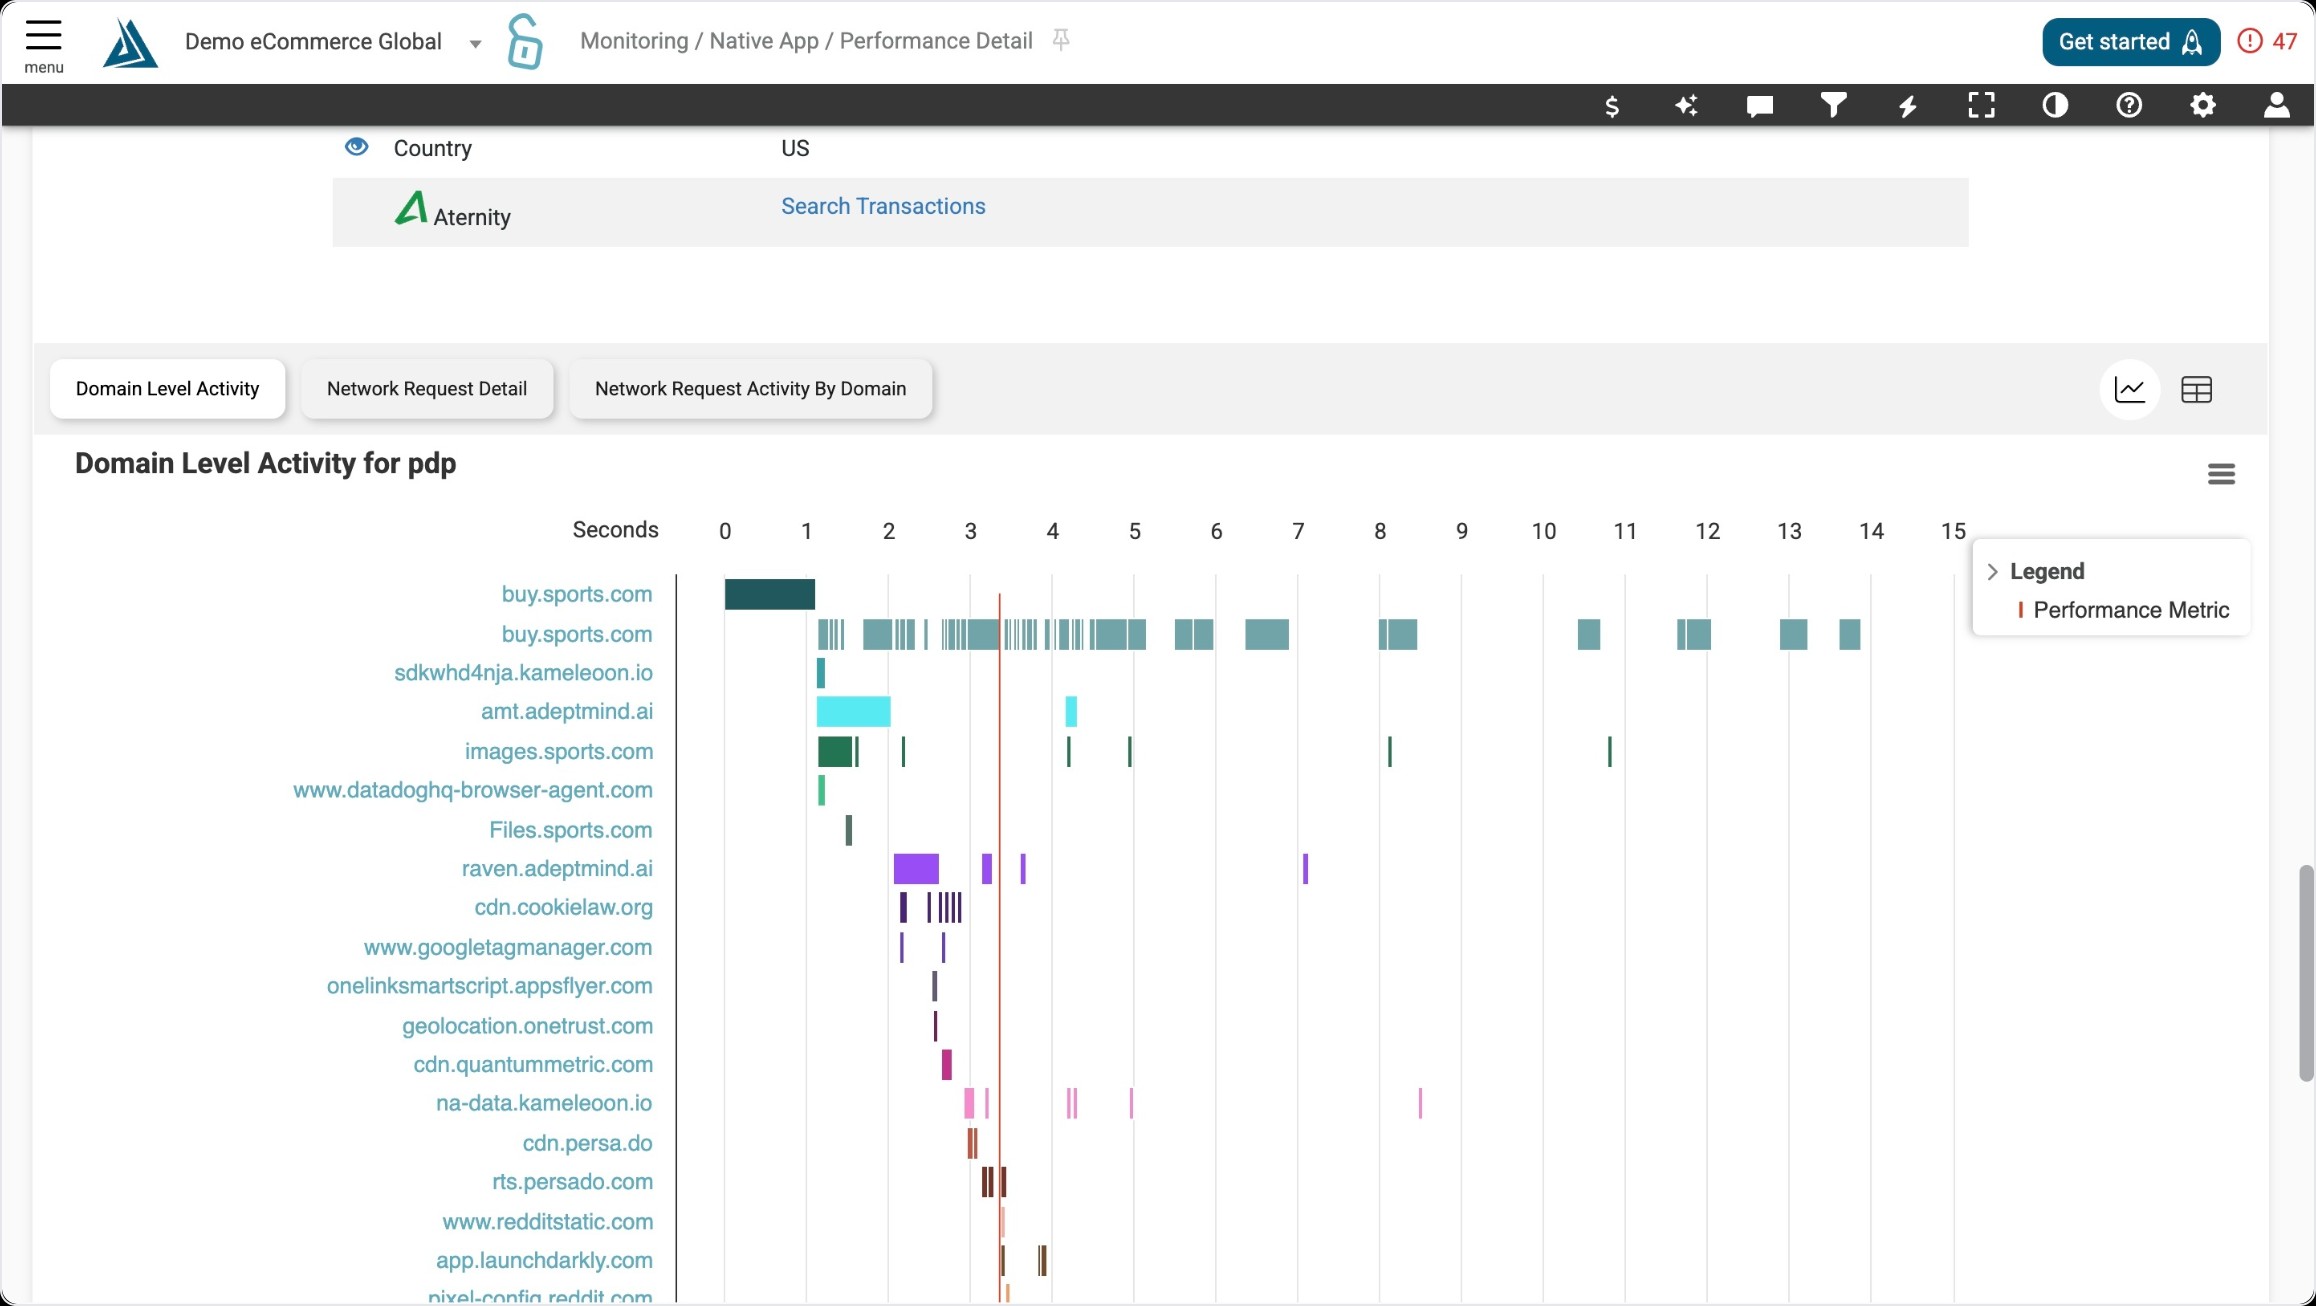Open the chart hamburger options menu
2316x1306 pixels.
[x=2221, y=474]
